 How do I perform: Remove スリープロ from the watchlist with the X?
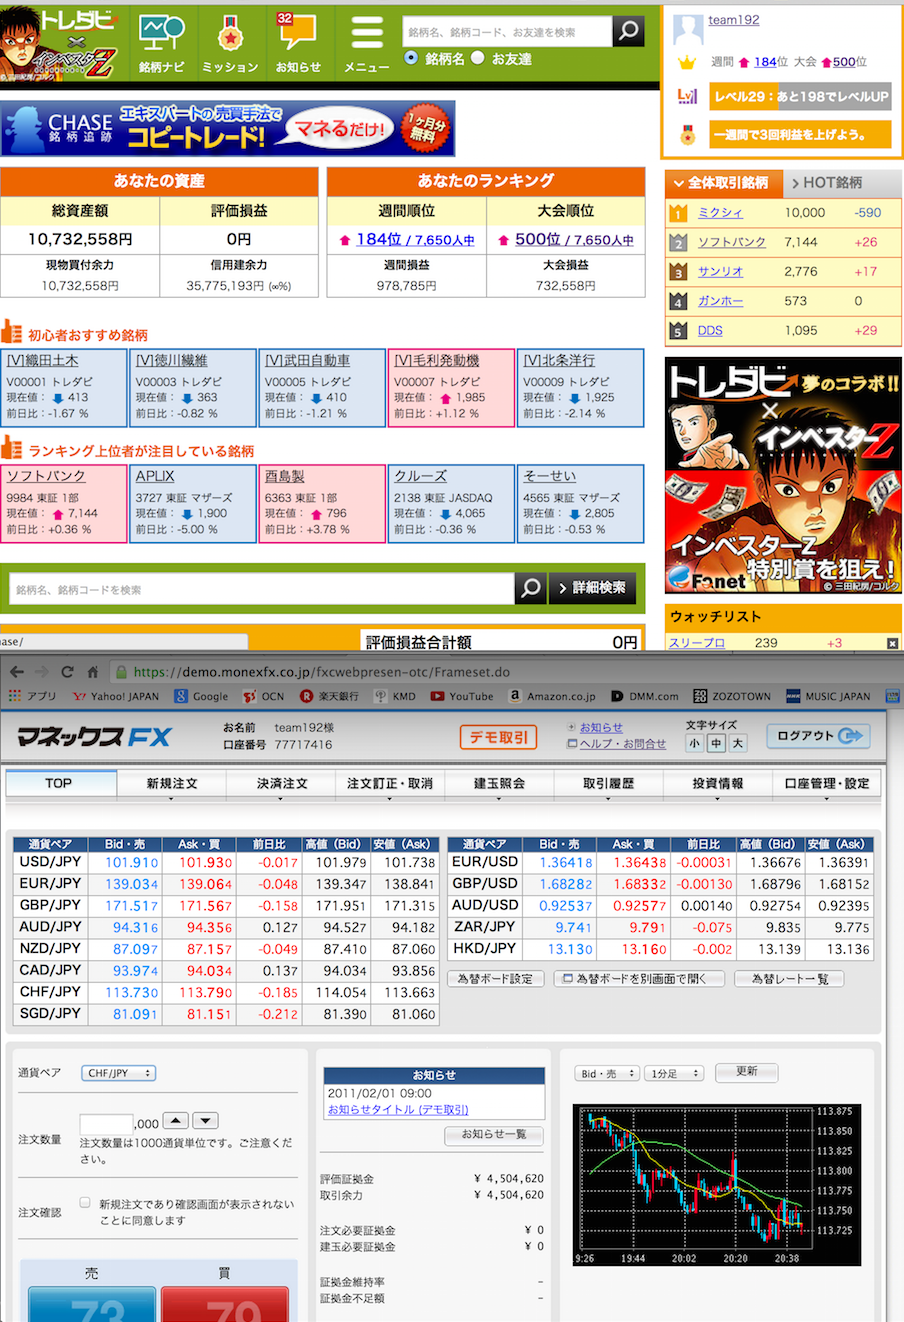(893, 643)
